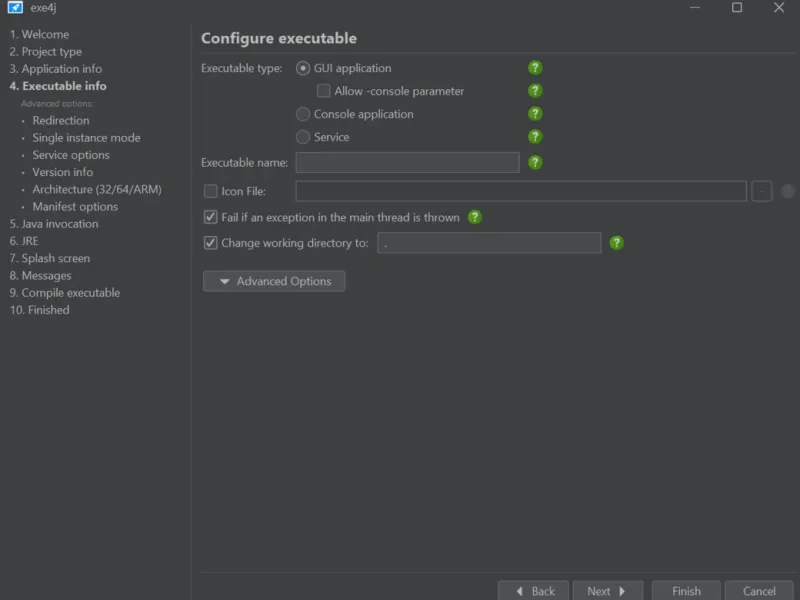800x600 pixels.
Task: Click the Executable name input field
Action: tap(408, 163)
